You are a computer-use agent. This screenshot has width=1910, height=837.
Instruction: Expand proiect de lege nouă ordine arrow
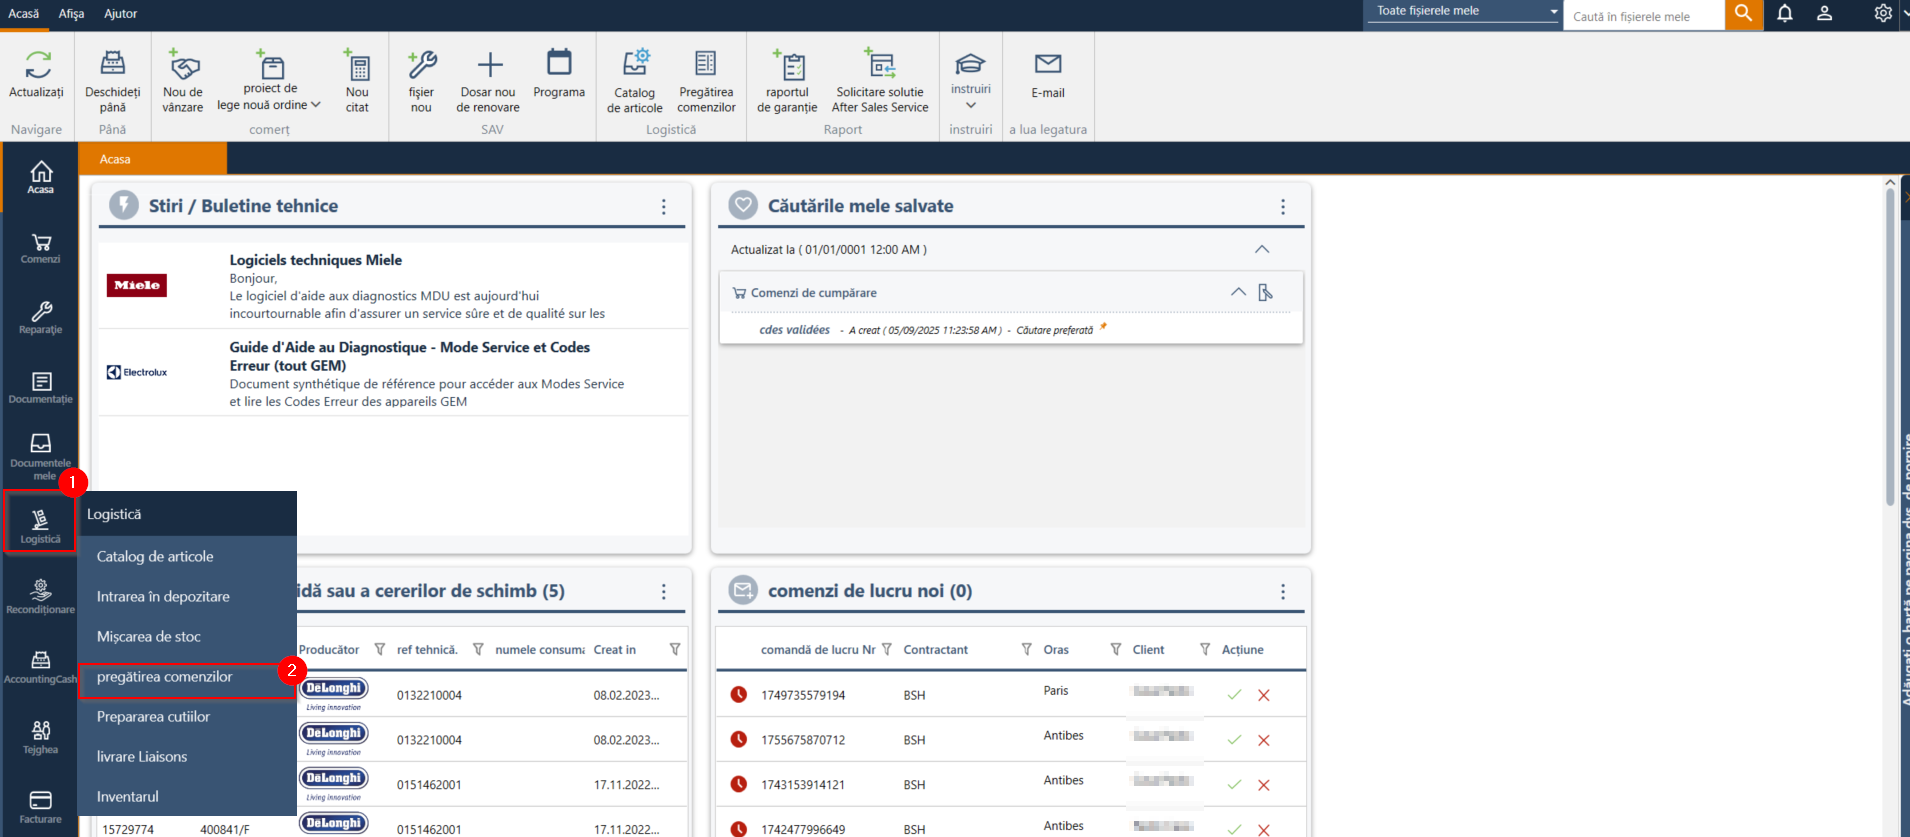tap(316, 105)
